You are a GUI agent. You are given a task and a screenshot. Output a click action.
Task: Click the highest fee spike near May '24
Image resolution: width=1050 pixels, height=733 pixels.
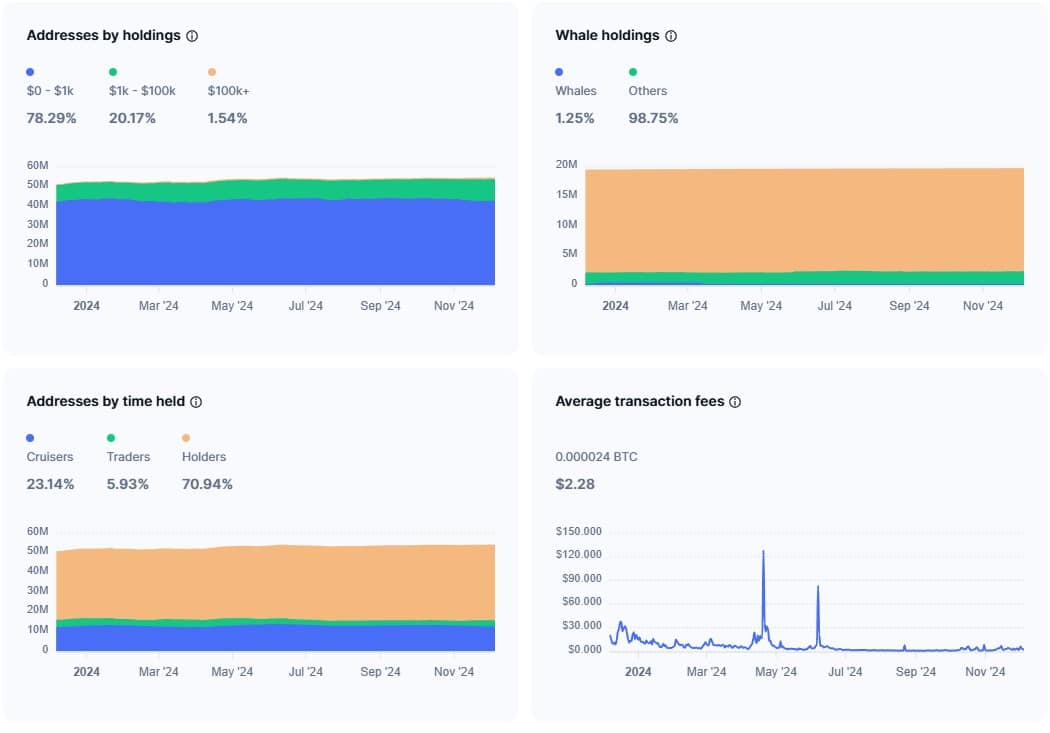pos(763,552)
